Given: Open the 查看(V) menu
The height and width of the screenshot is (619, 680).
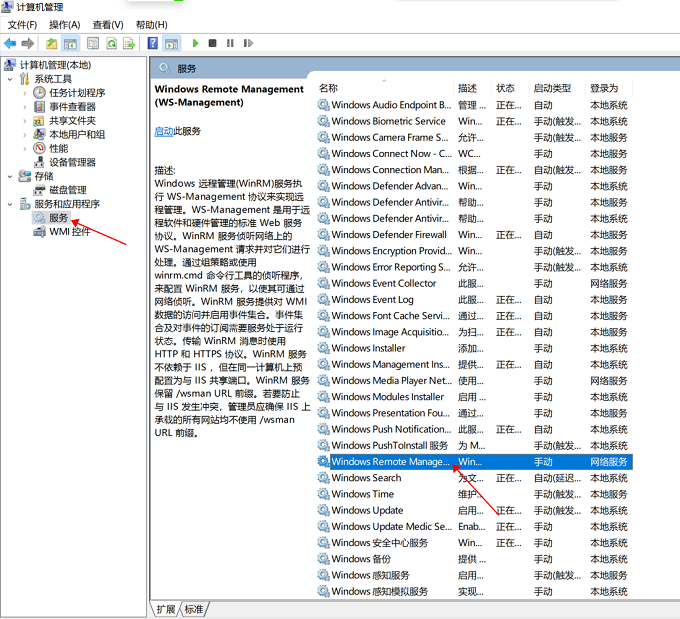Looking at the screenshot, I should [108, 24].
